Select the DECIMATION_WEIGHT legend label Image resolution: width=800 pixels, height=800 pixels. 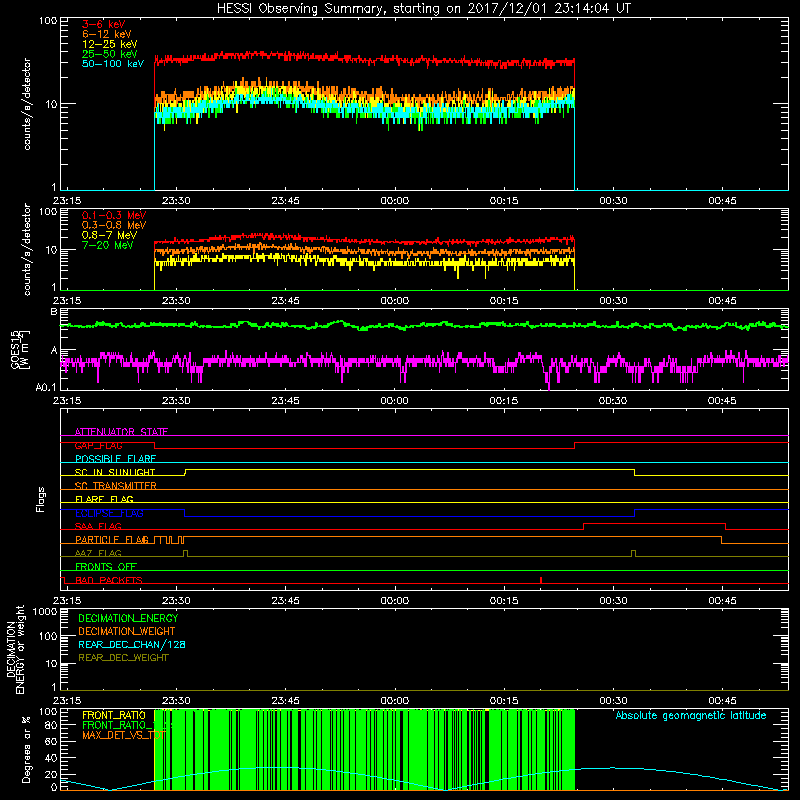point(127,632)
